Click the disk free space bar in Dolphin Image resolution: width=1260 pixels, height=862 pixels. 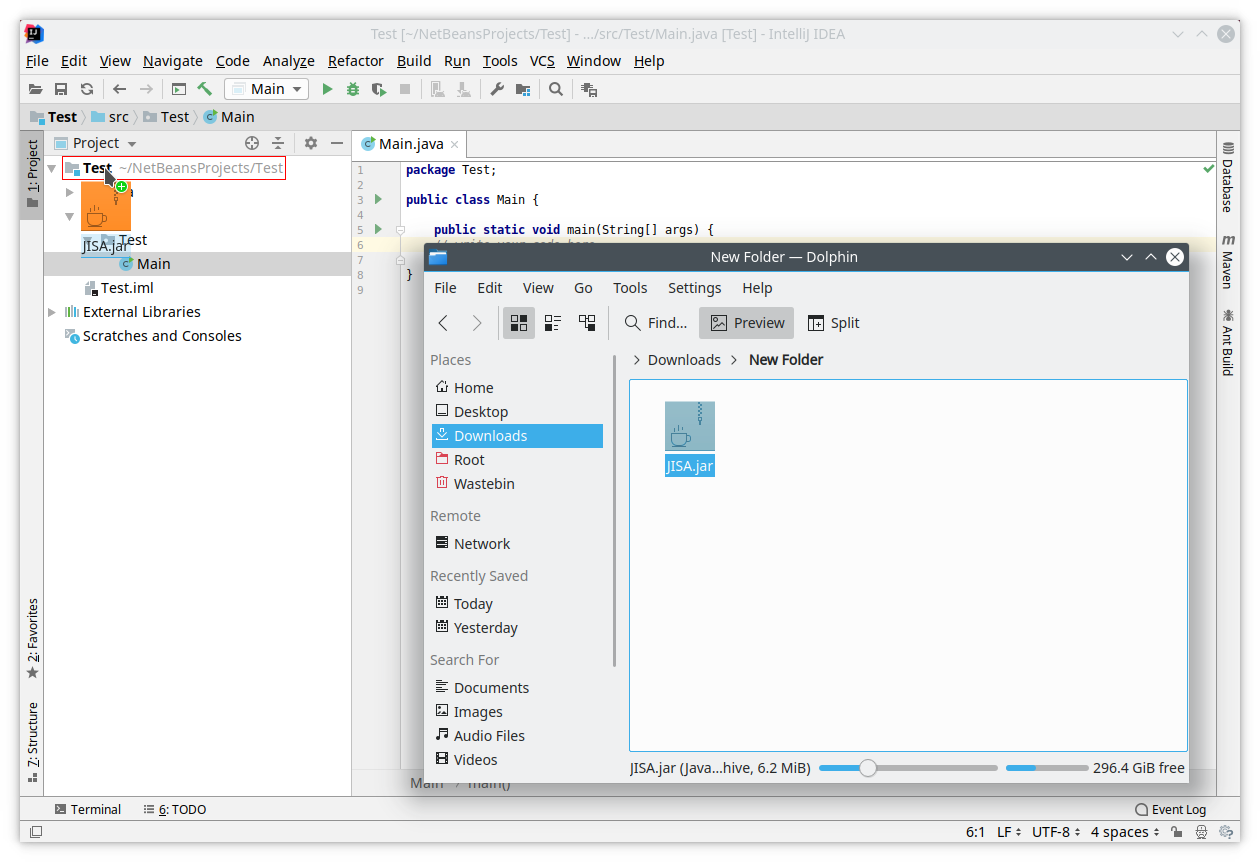click(x=1047, y=768)
